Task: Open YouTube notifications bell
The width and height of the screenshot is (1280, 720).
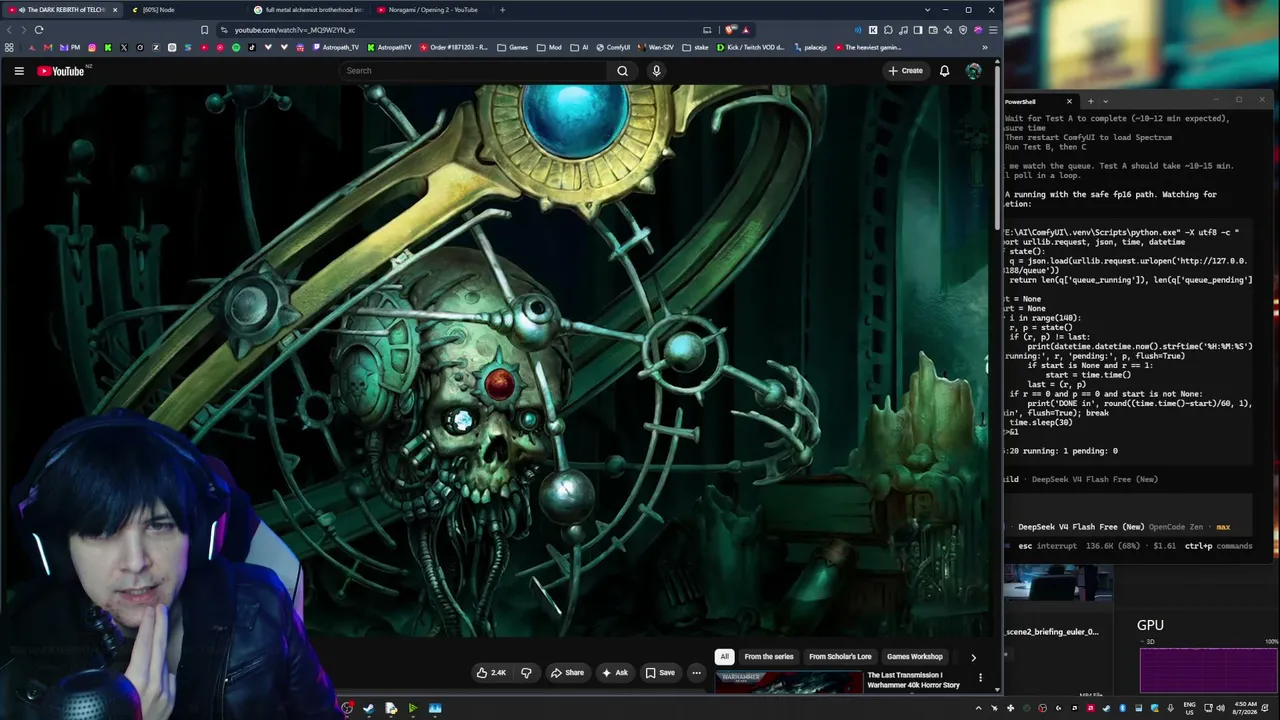Action: (944, 71)
